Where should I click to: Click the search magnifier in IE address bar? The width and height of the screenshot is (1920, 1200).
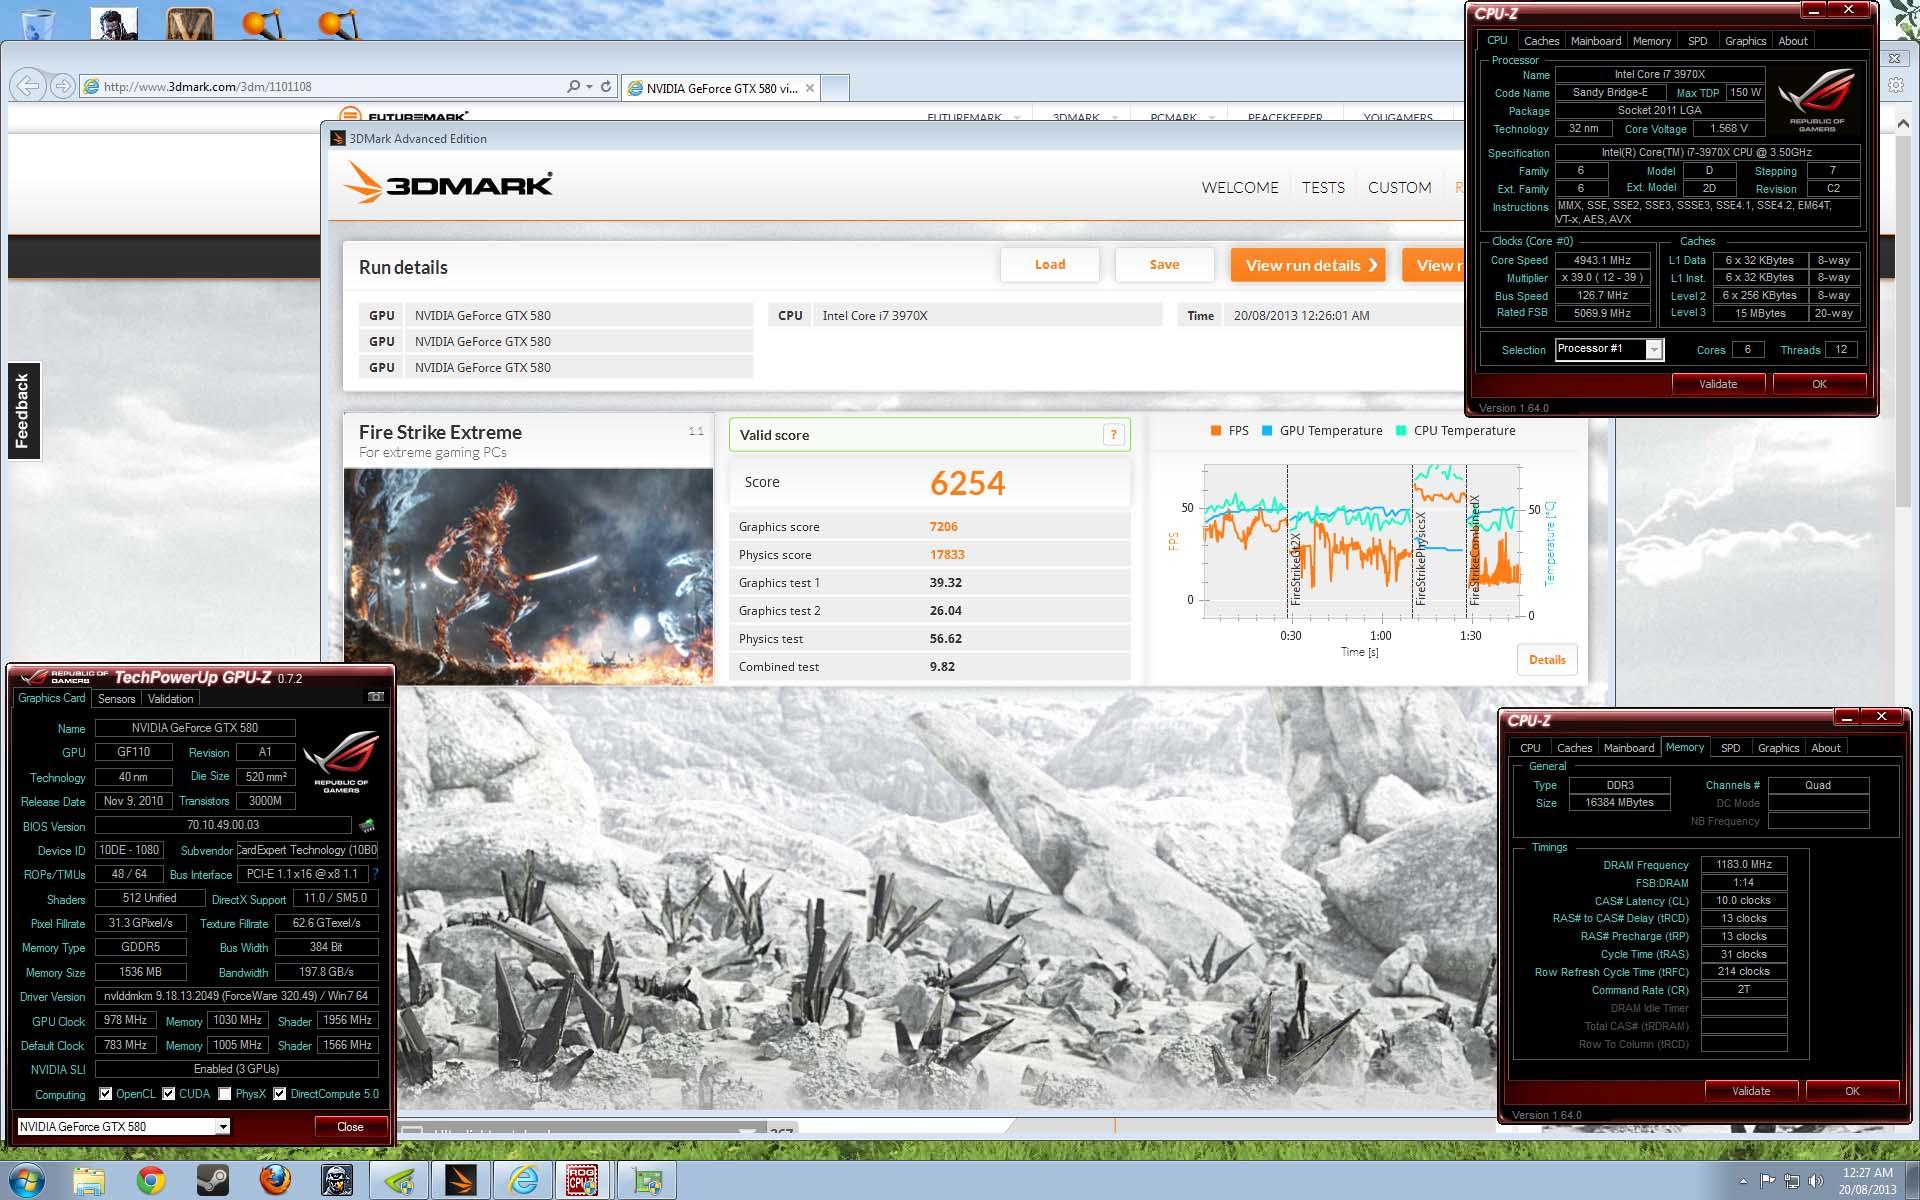click(x=573, y=87)
